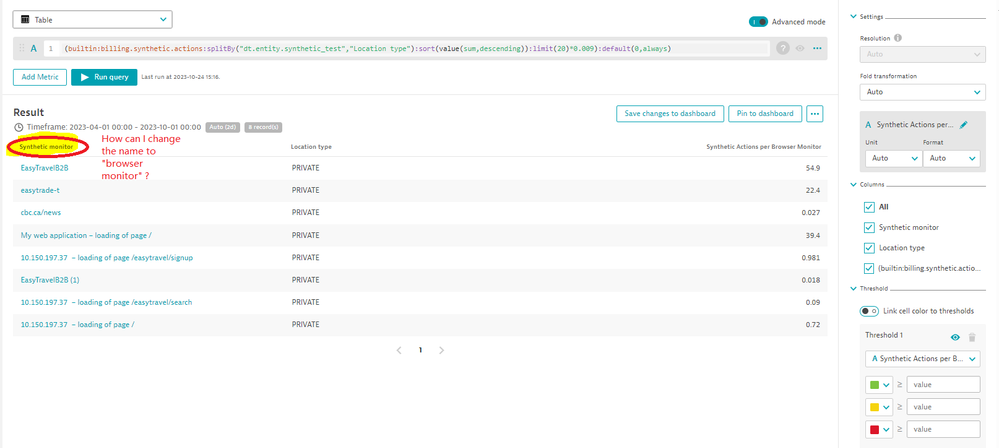Expand the Fold transformation dropdown
The height and width of the screenshot is (448, 999).
[x=921, y=92]
